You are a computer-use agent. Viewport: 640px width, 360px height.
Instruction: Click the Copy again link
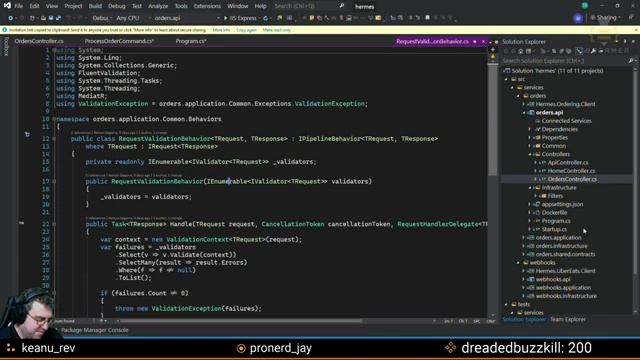[x=247, y=30]
